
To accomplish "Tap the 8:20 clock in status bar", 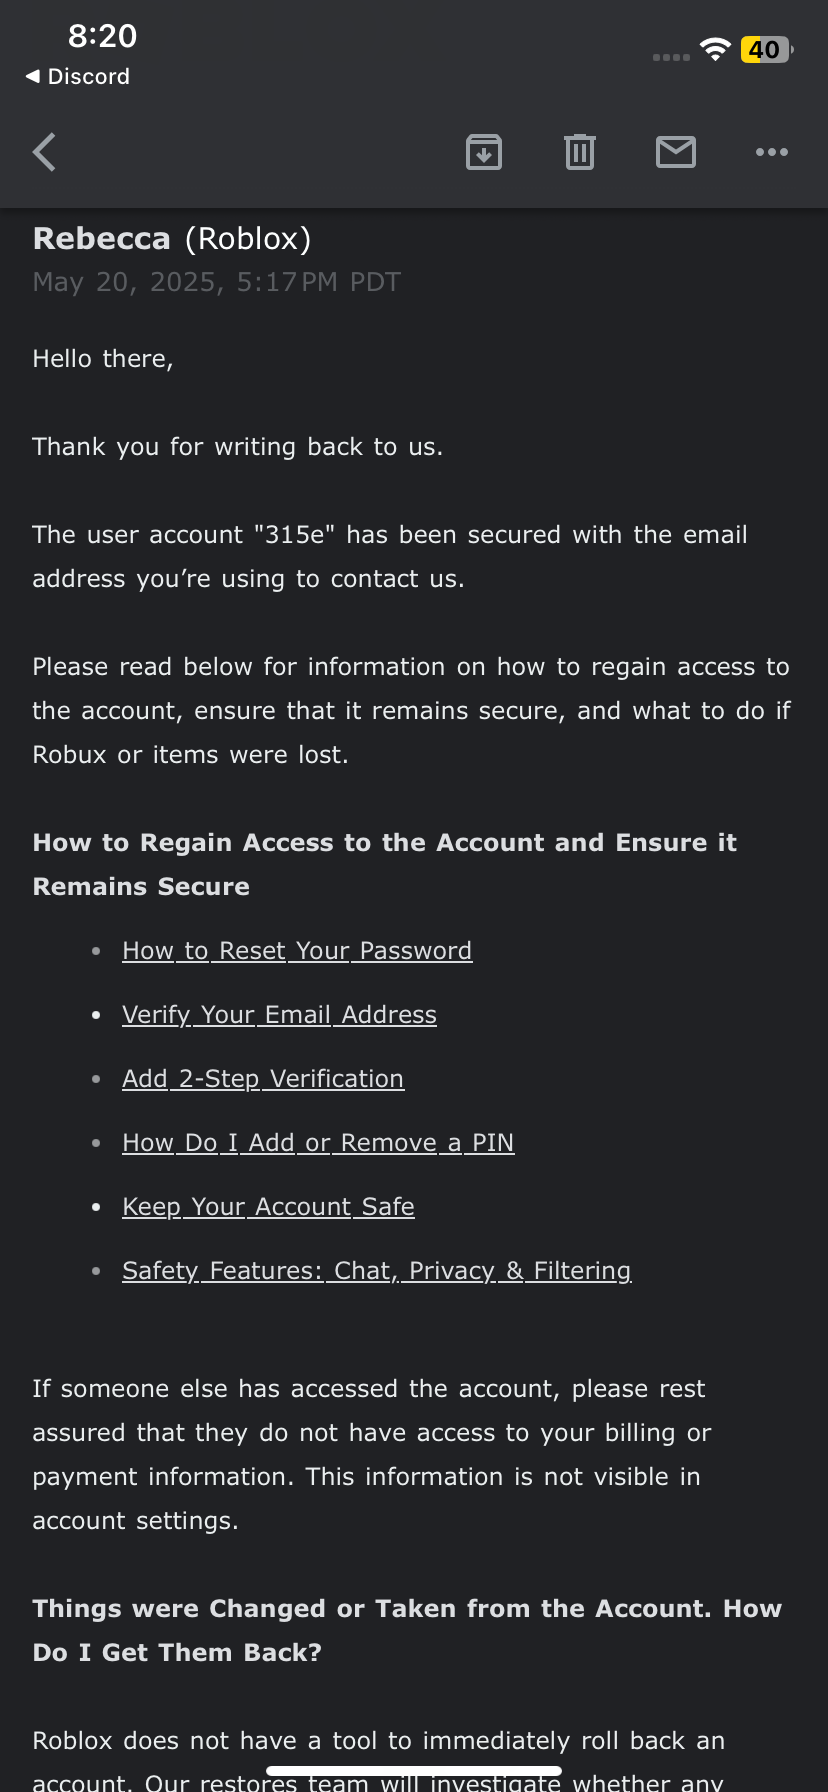I will pyautogui.click(x=102, y=37).
